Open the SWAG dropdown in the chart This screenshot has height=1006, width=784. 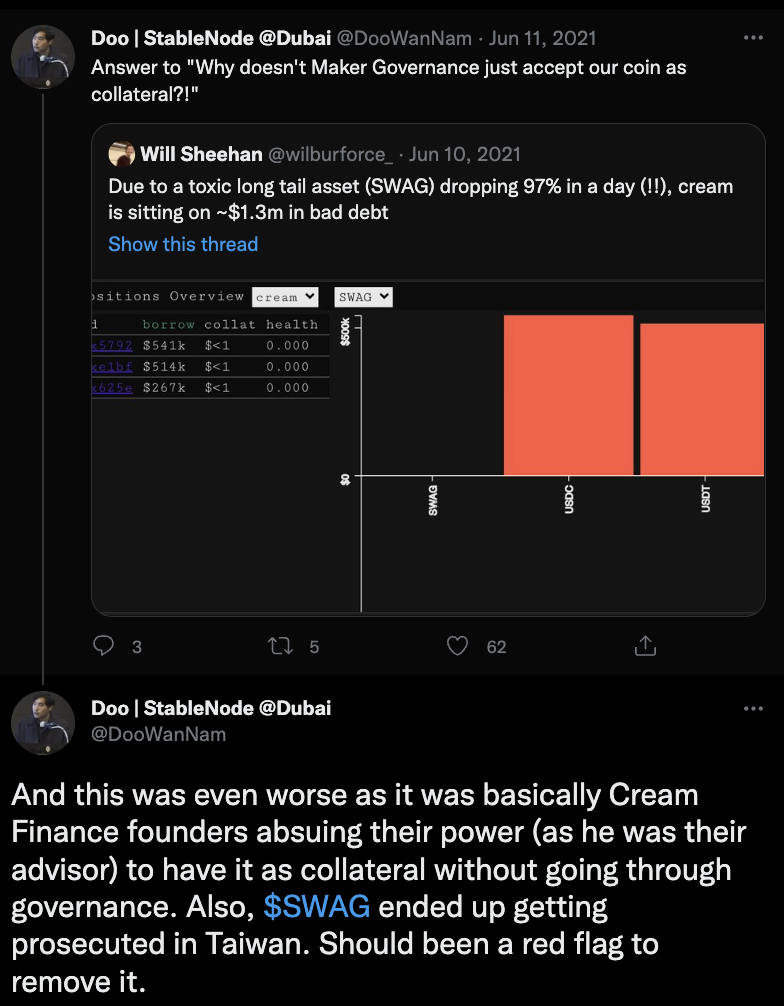(363, 297)
